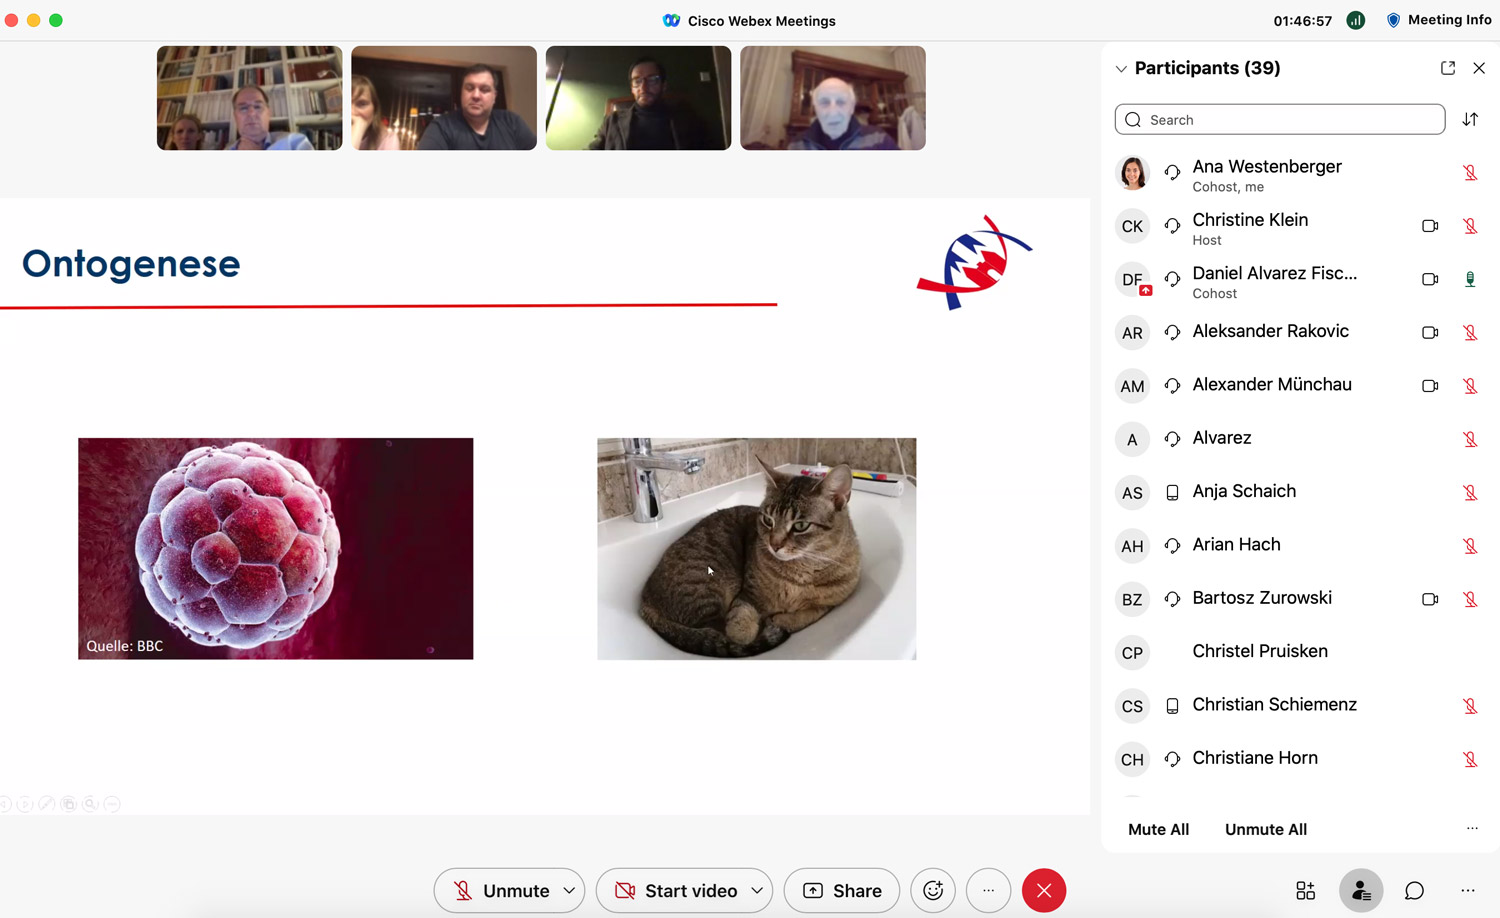The height and width of the screenshot is (918, 1500).
Task: Toggle Christine Klein's muted microphone icon
Action: coord(1470,226)
